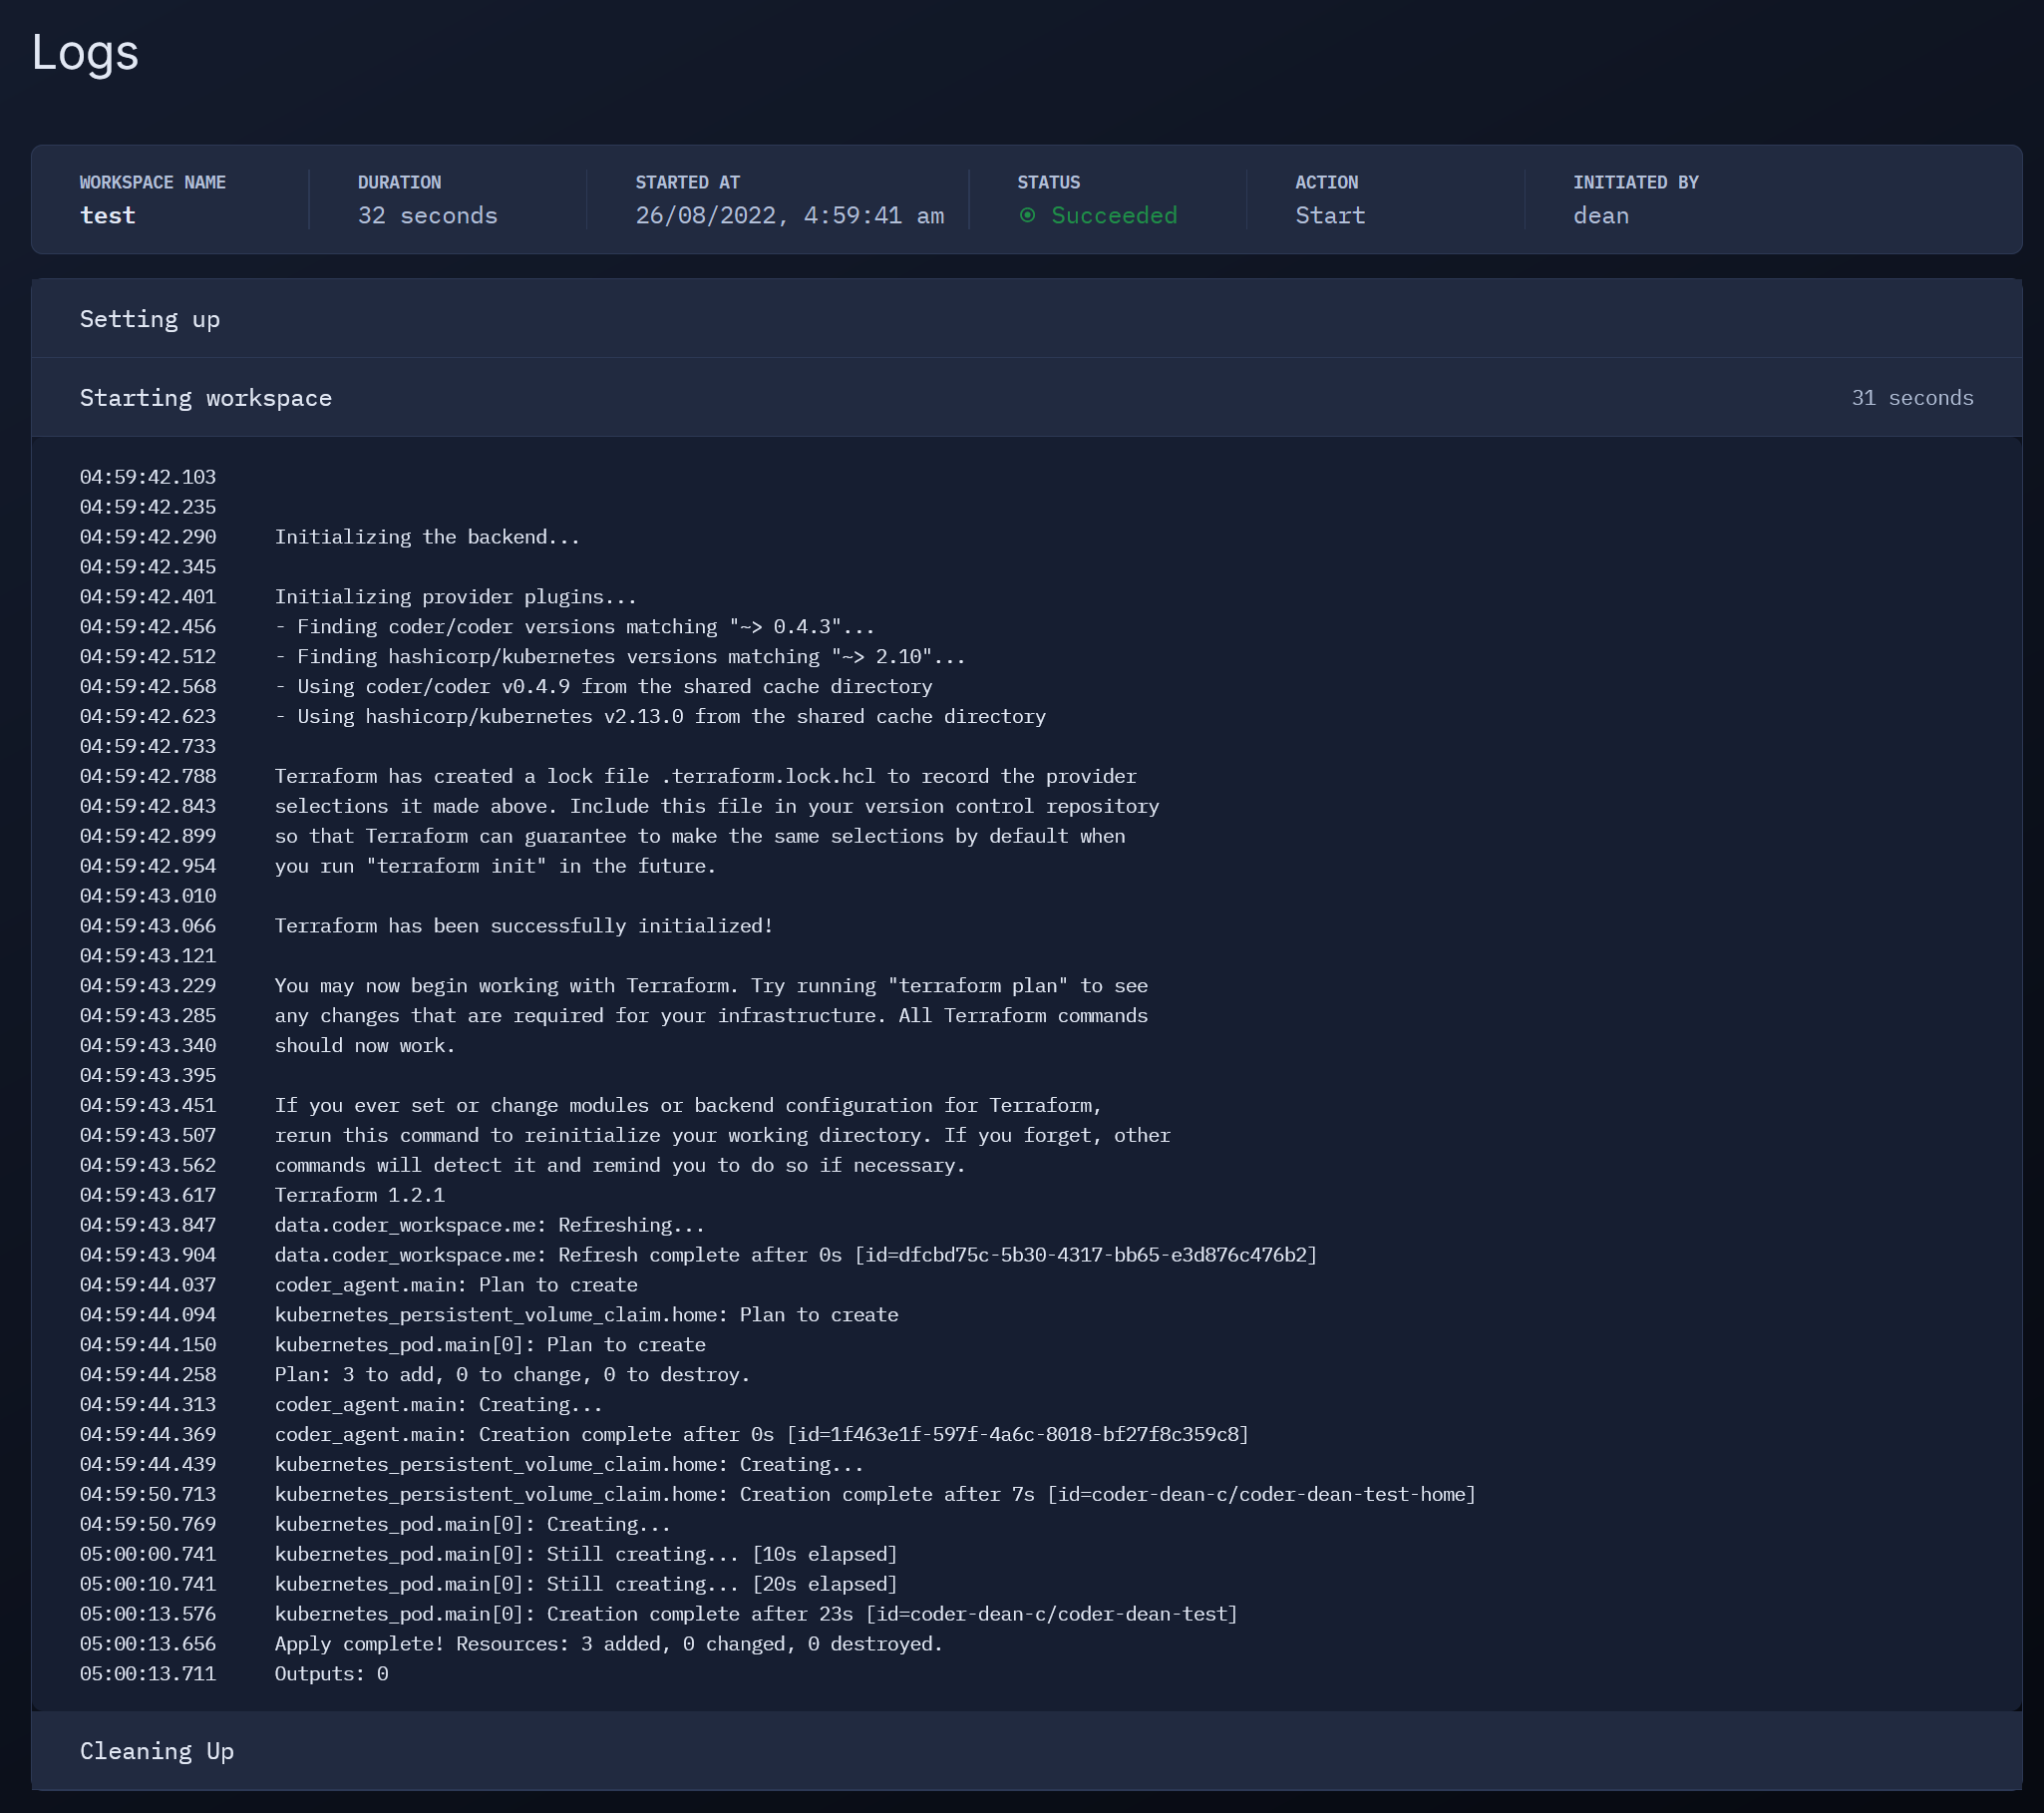Click the Logs page heading
Viewport: 2044px width, 1813px height.
point(85,53)
